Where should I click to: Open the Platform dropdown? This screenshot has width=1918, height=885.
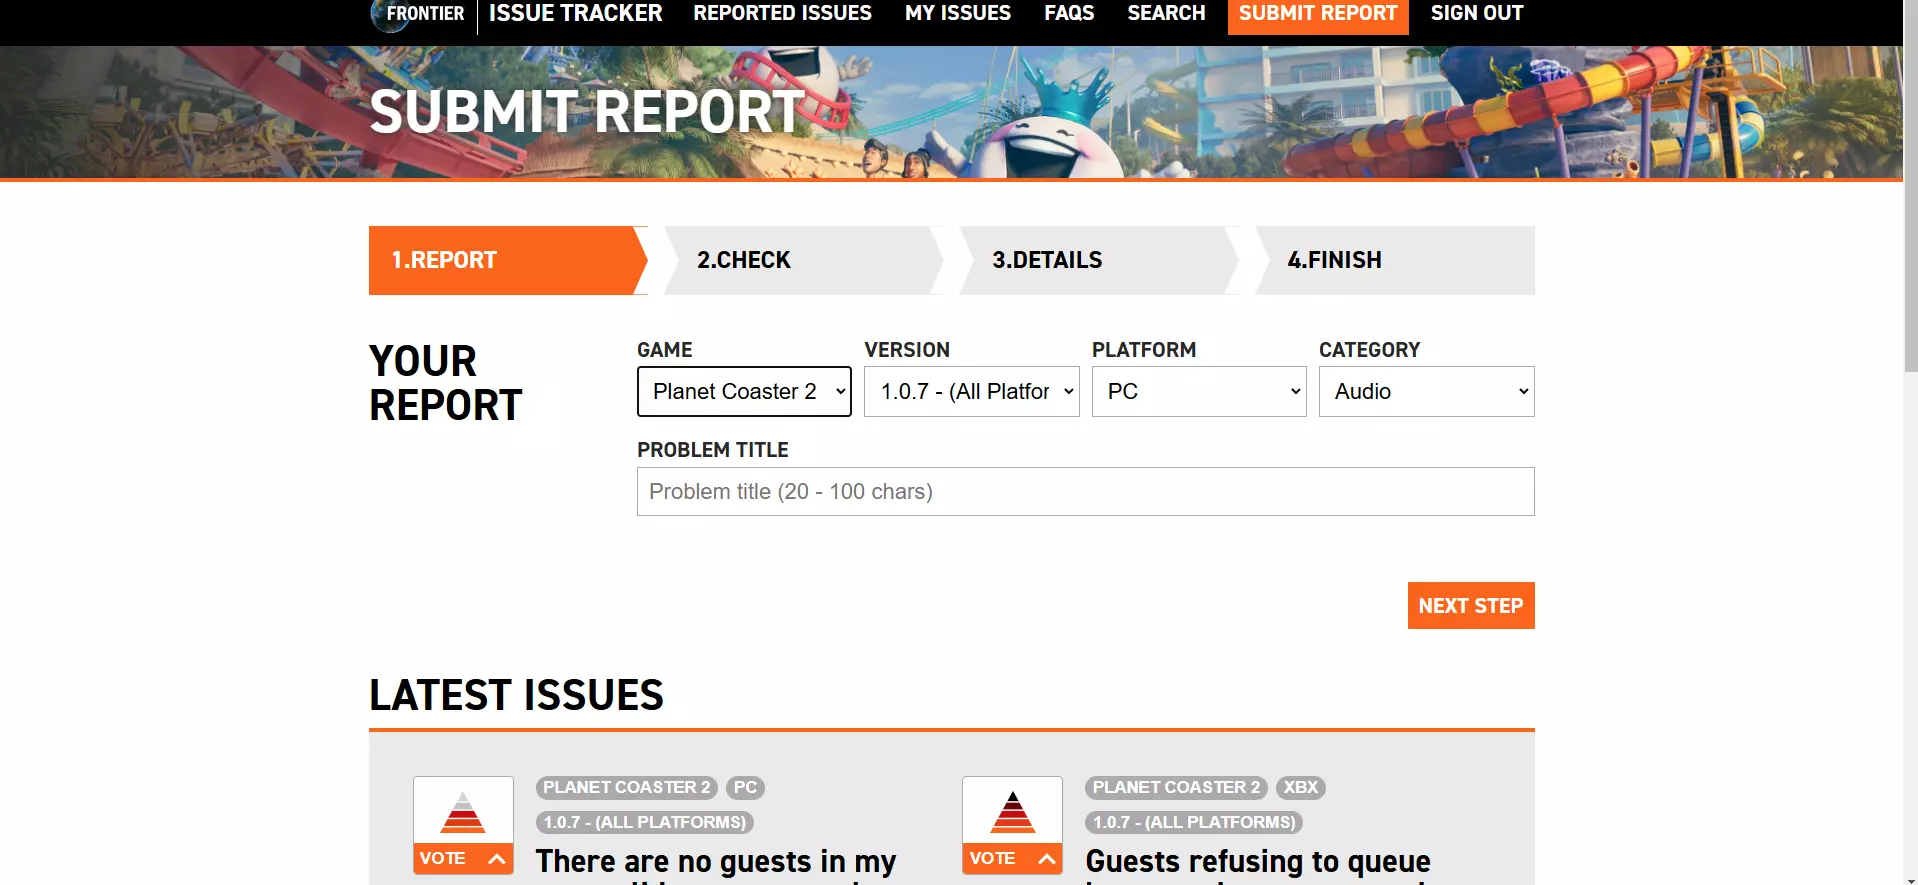pyautogui.click(x=1199, y=391)
